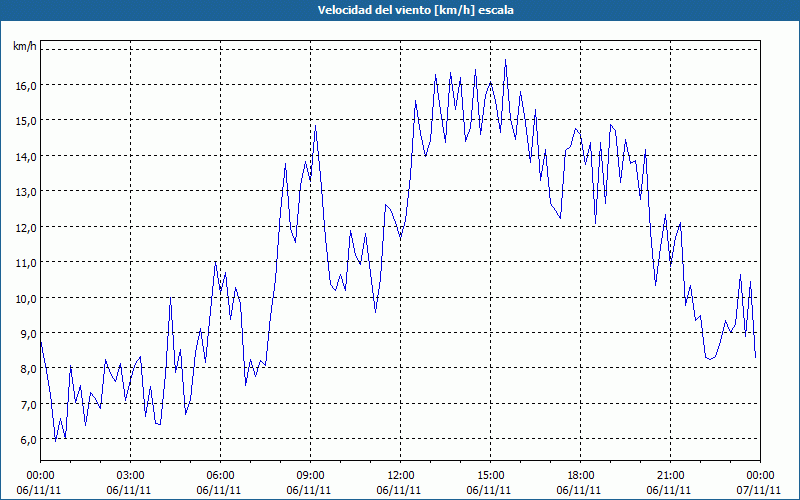The width and height of the screenshot is (800, 500).
Task: Click the 09:00 time axis label
Action: click(x=310, y=476)
